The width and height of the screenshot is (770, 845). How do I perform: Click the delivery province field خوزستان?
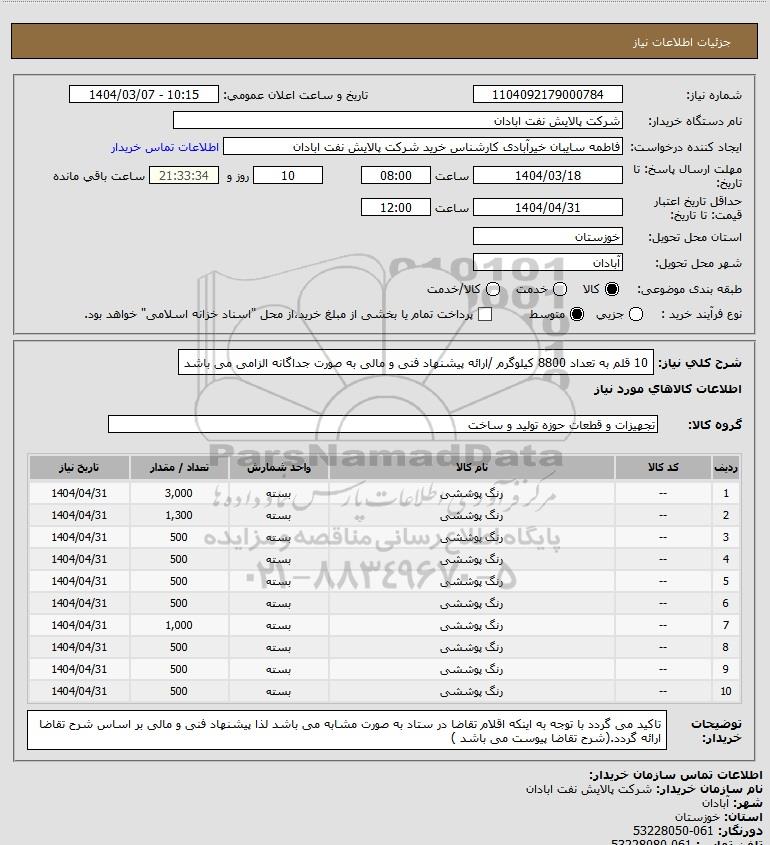coord(547,236)
